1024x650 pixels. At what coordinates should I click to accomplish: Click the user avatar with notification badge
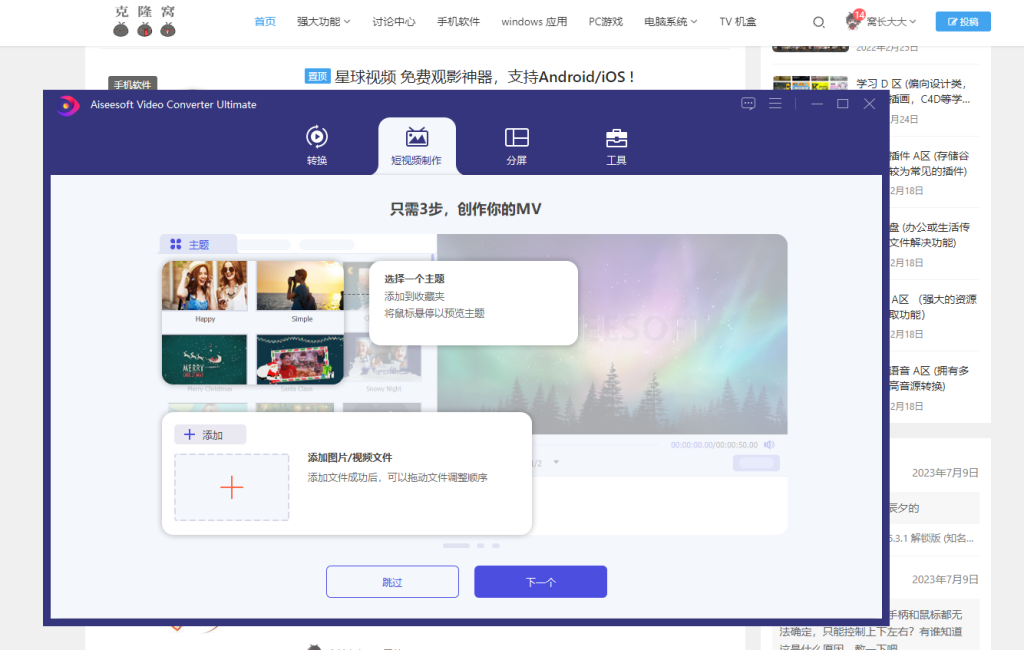tap(854, 20)
